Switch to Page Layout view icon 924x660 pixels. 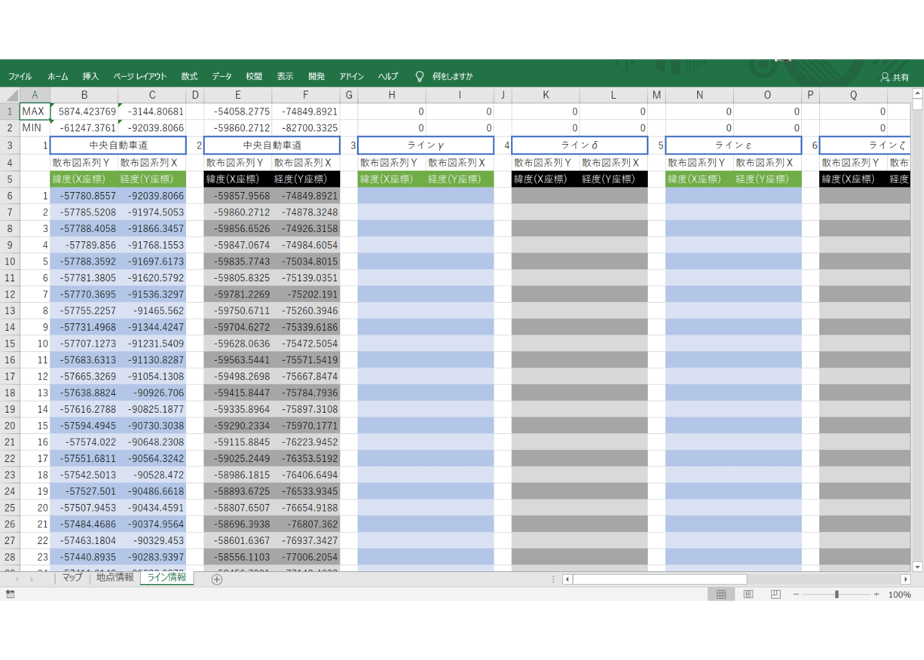point(748,595)
